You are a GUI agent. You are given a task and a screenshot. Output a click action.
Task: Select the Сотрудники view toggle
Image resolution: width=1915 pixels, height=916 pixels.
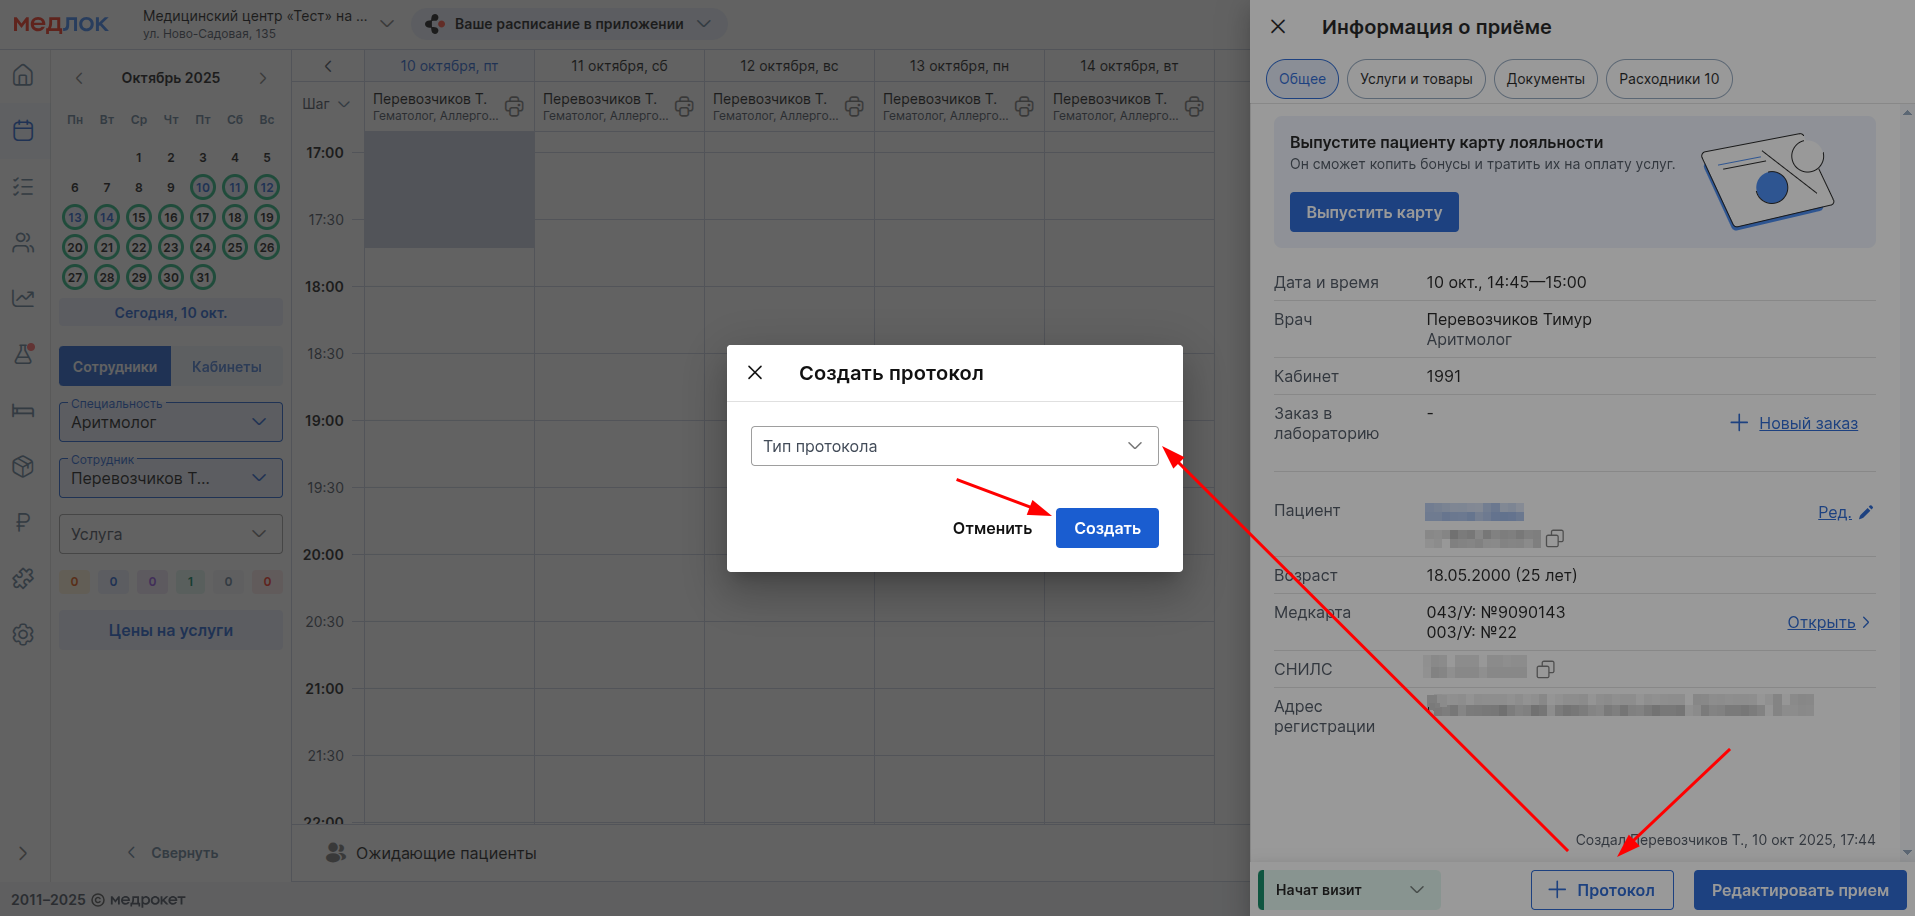tap(115, 367)
